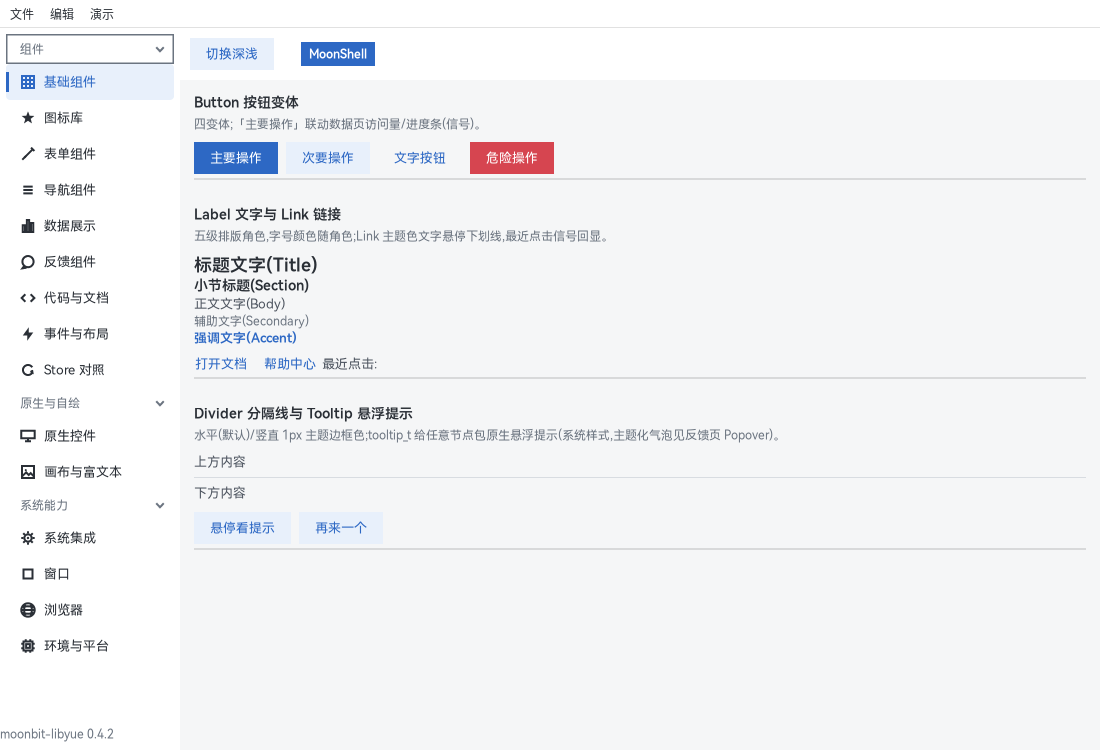1100x750 pixels.
Task: Go to 表单组件 page
Action: coord(90,154)
